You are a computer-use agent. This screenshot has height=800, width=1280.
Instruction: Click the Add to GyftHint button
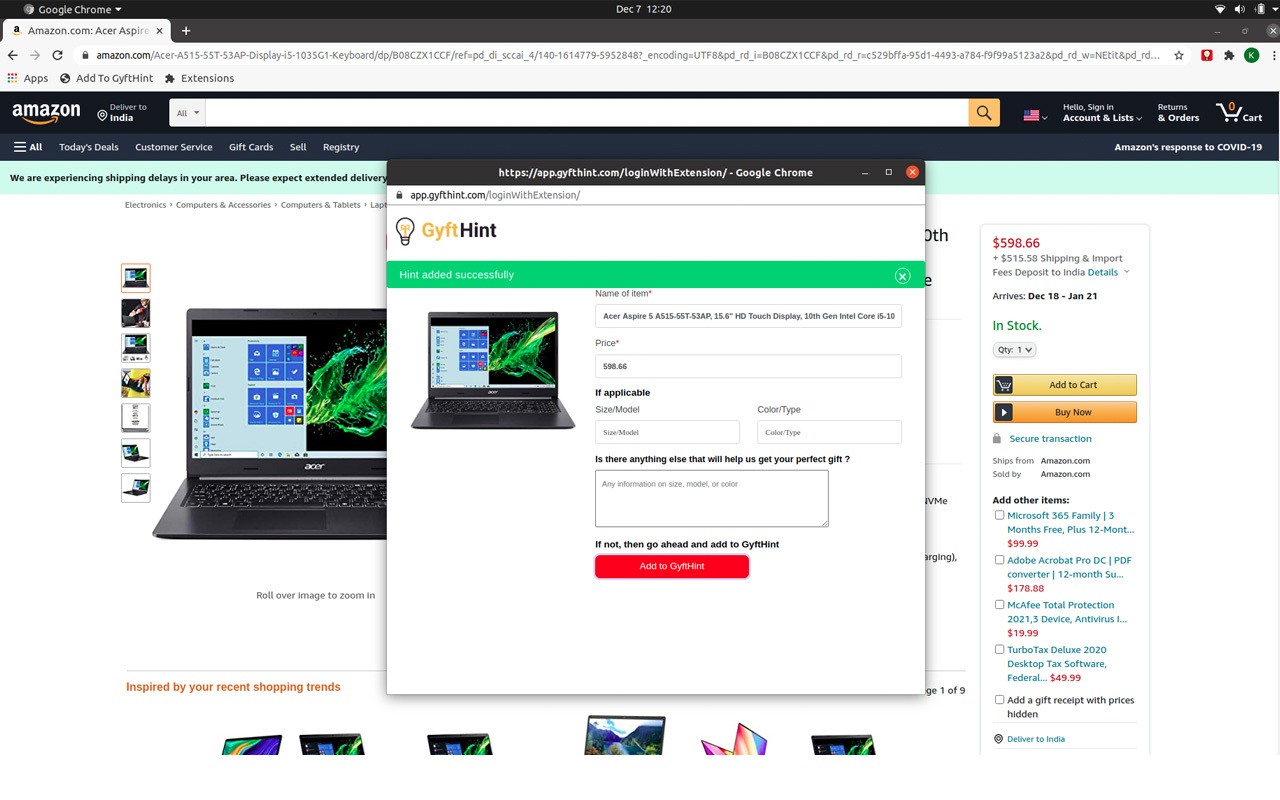(x=672, y=566)
